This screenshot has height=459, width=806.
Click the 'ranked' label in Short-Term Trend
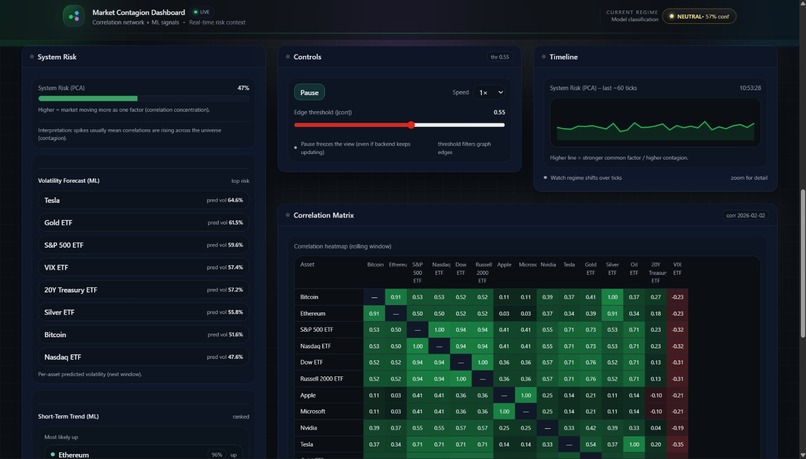241,417
